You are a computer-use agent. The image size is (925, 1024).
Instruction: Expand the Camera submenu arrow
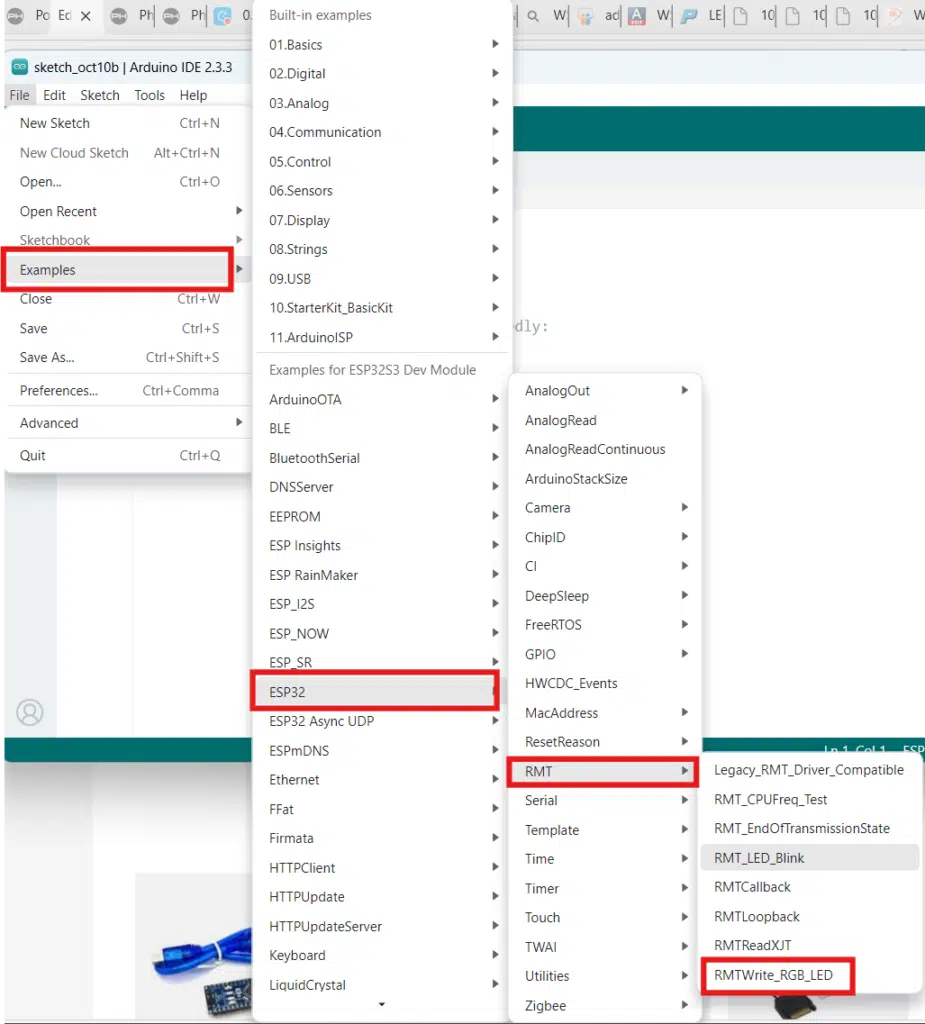(685, 507)
